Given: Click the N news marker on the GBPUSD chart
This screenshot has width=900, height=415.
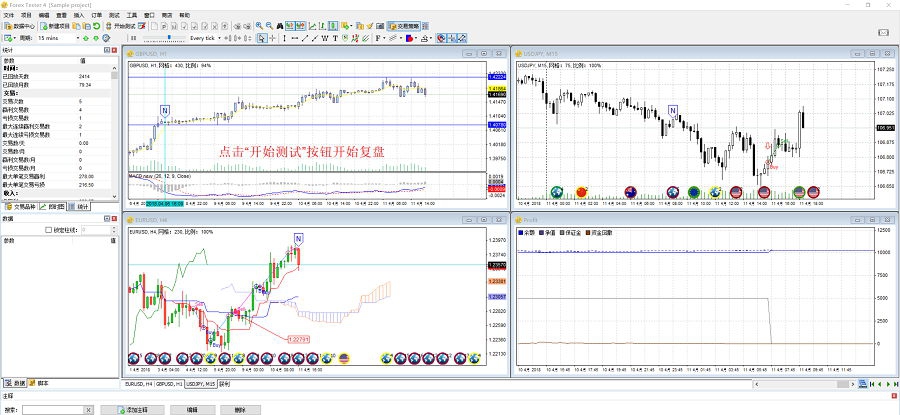Looking at the screenshot, I should [x=165, y=110].
